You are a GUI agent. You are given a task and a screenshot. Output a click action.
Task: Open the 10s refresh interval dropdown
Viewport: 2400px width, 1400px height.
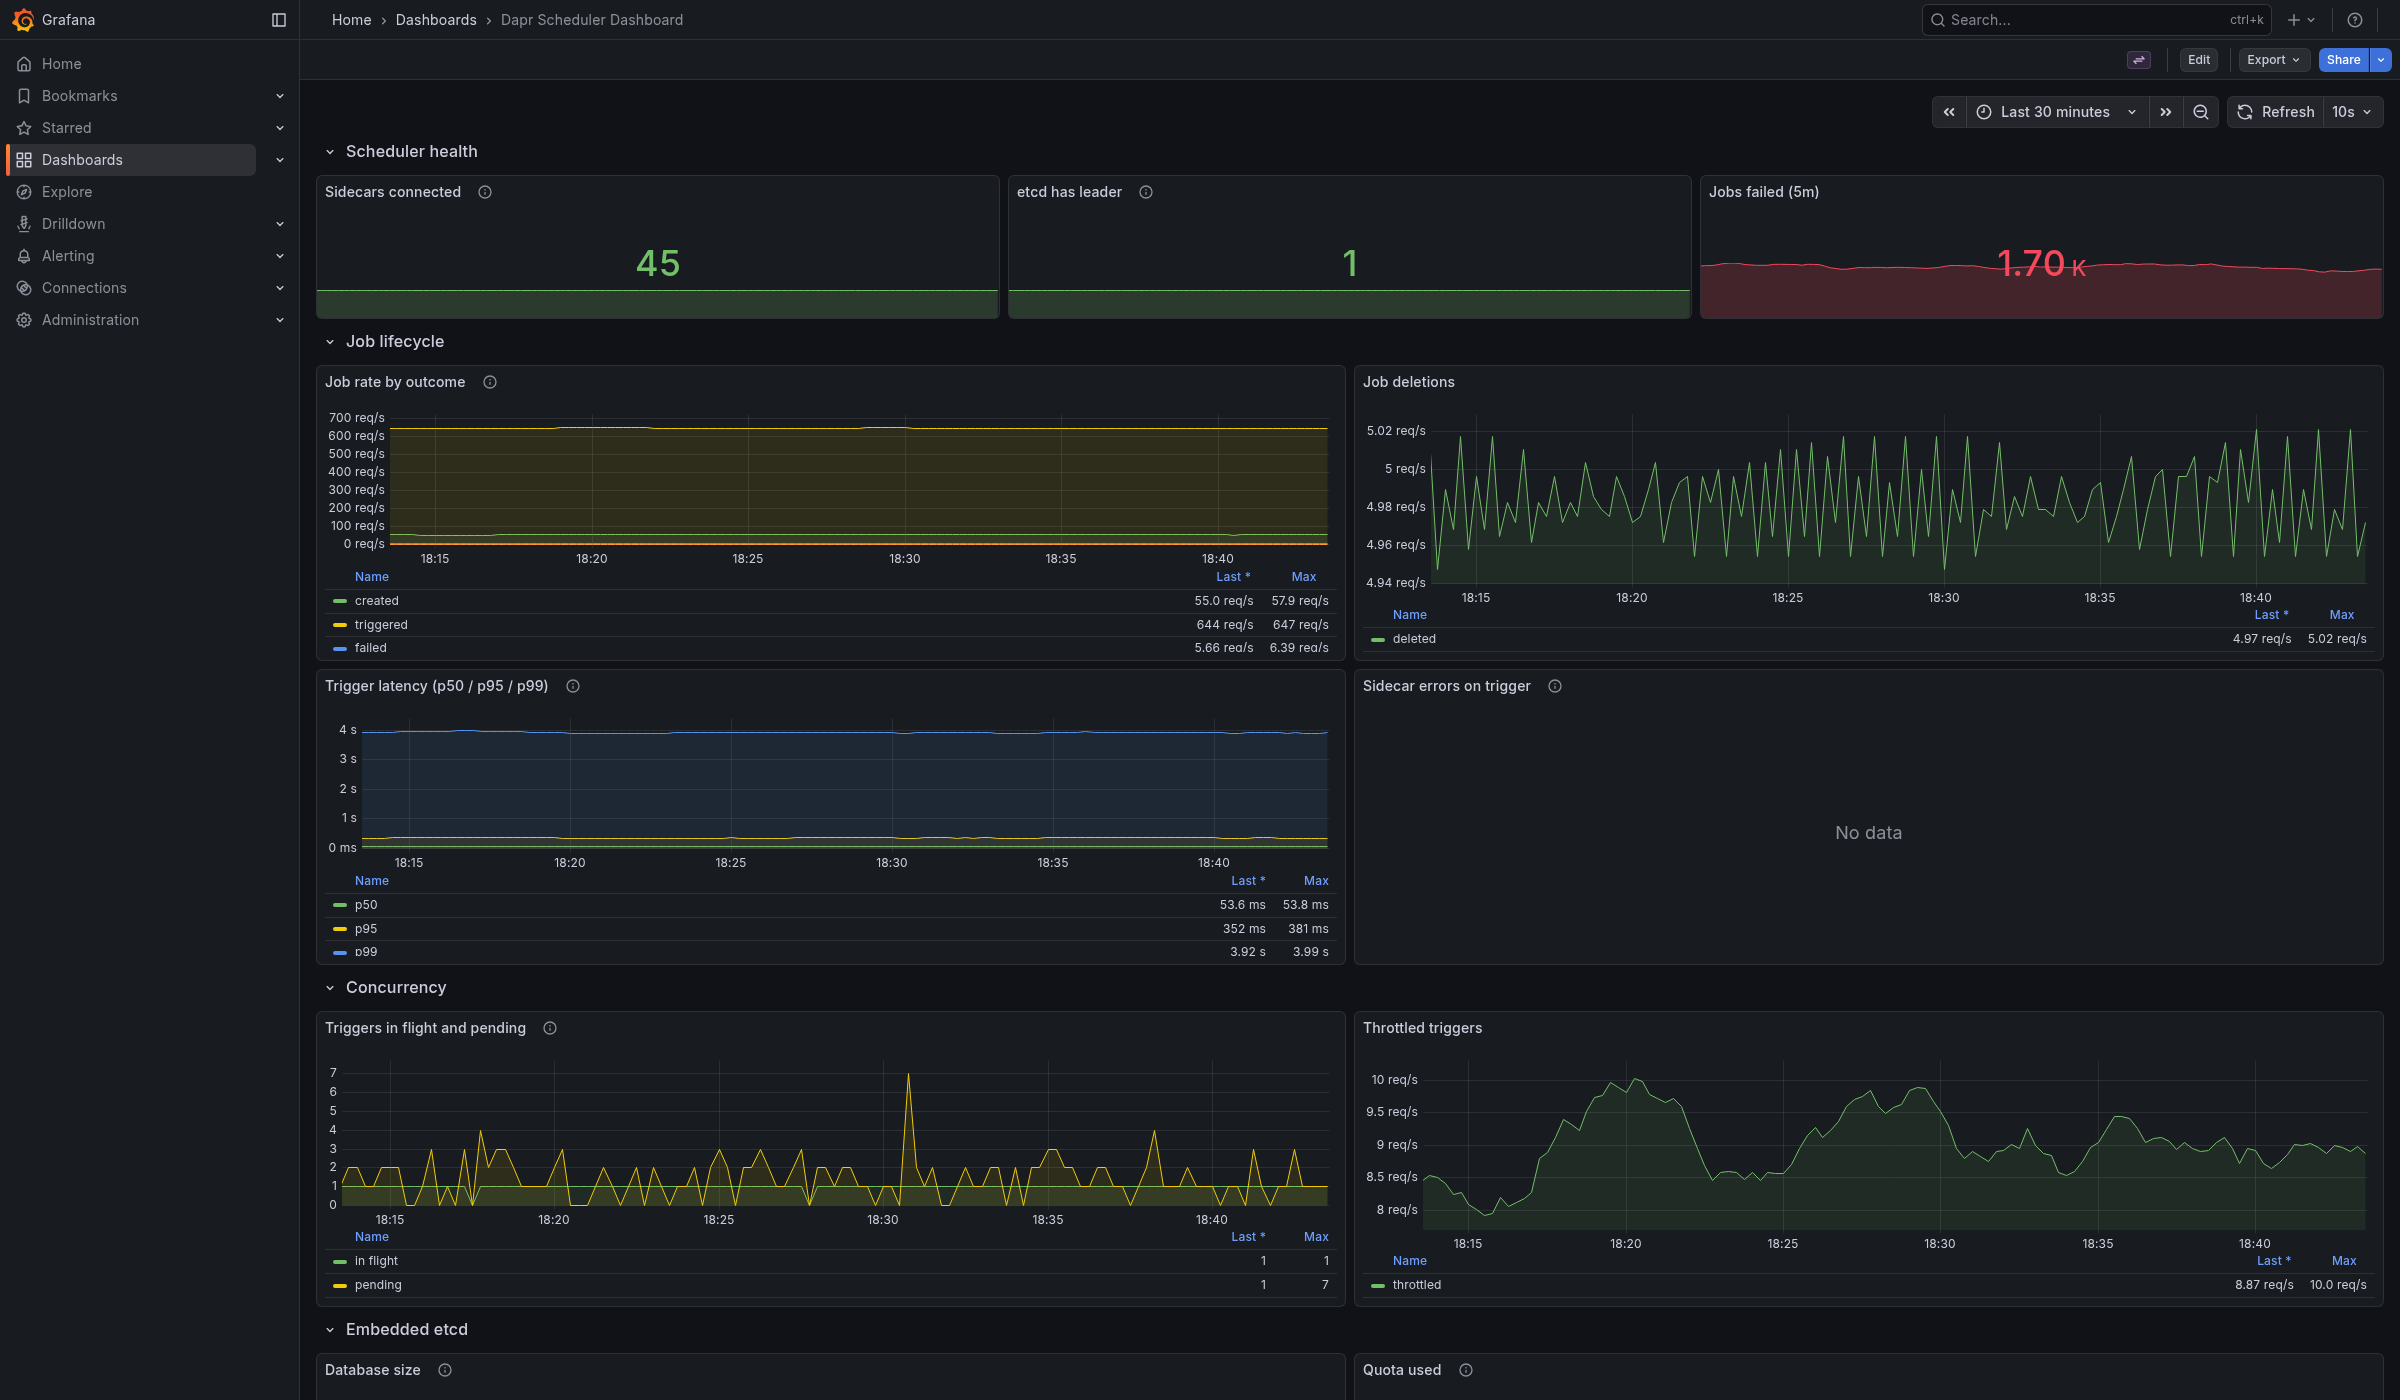point(2352,112)
